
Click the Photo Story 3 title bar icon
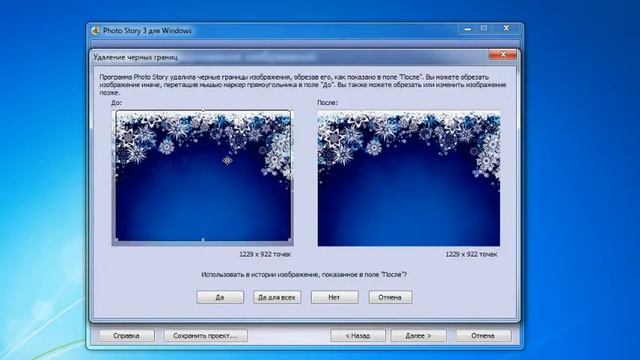coord(96,31)
